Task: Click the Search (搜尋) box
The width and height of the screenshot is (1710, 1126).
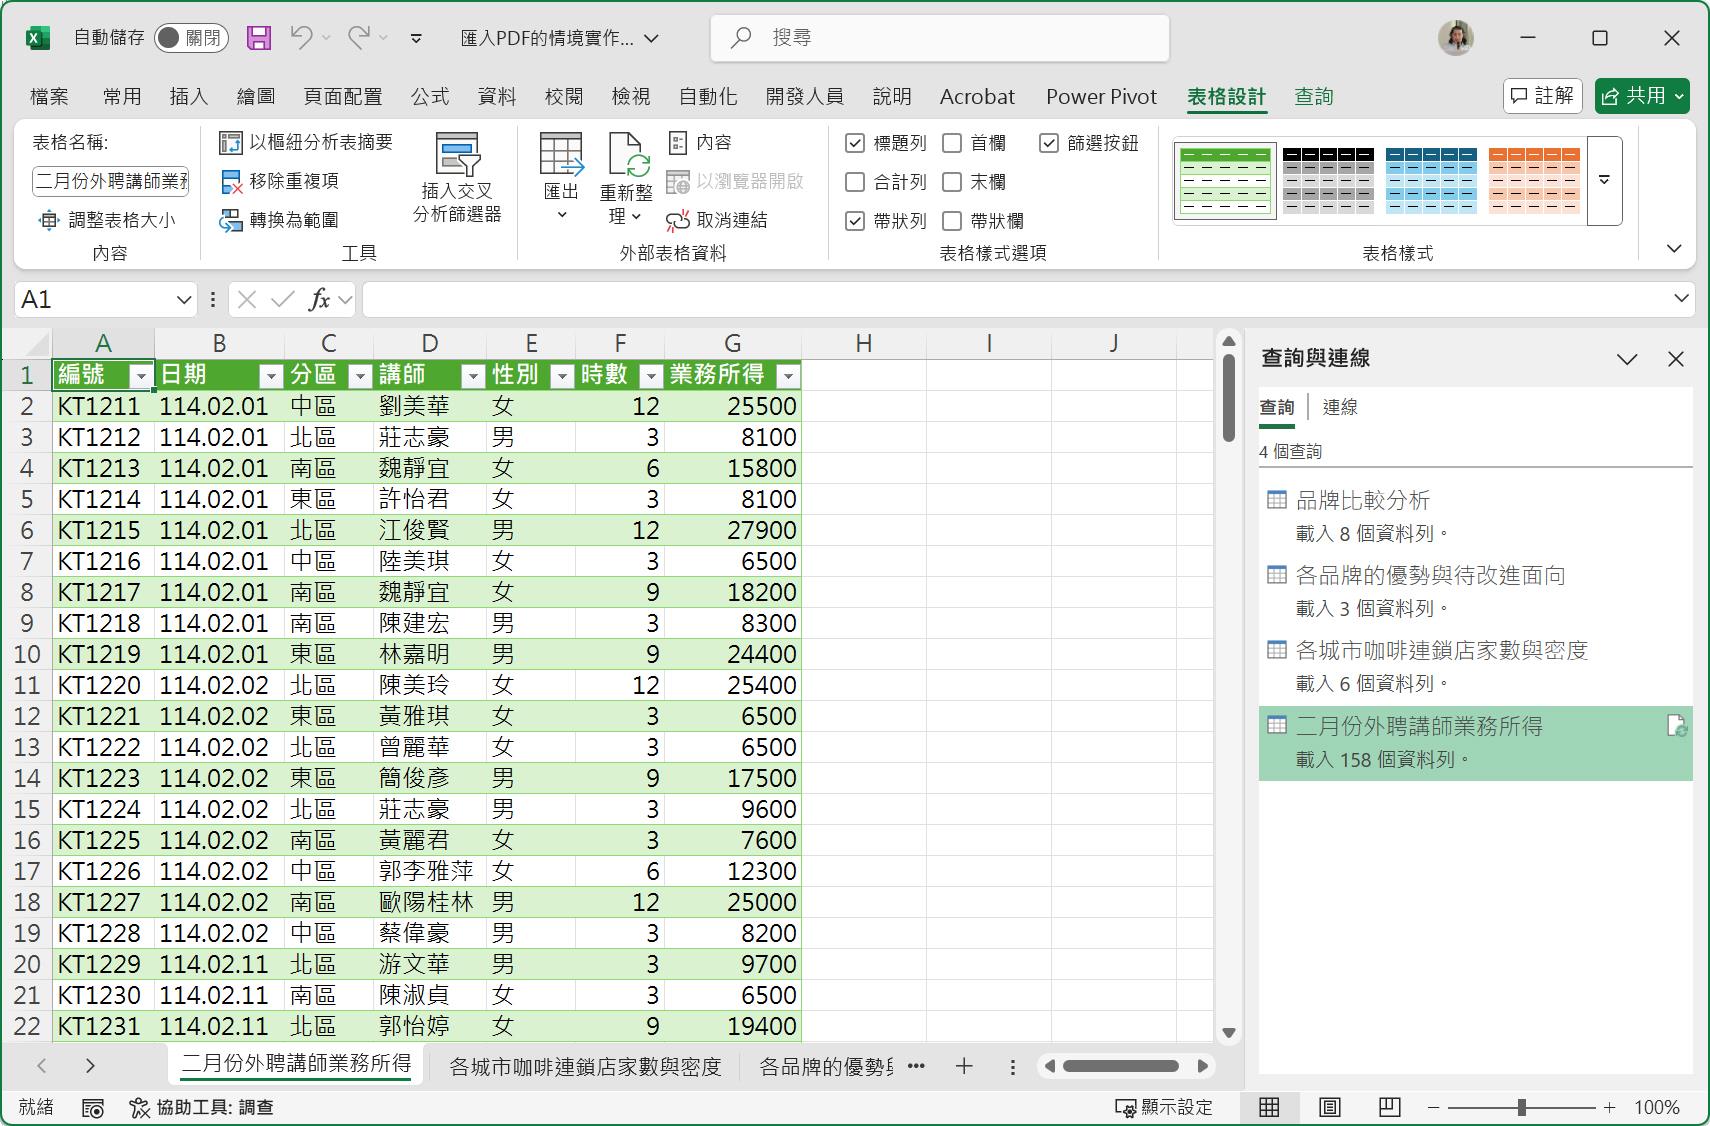Action: 940,38
